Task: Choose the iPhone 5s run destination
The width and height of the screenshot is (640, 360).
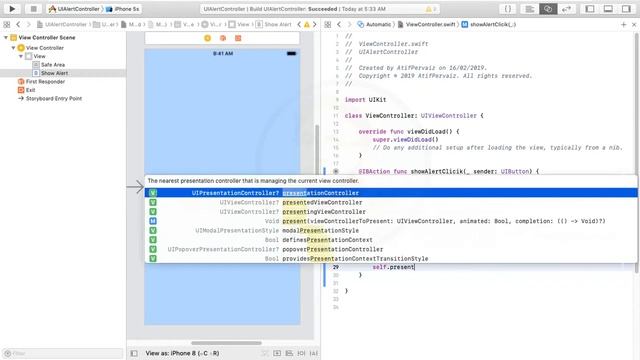Action: click(122, 9)
